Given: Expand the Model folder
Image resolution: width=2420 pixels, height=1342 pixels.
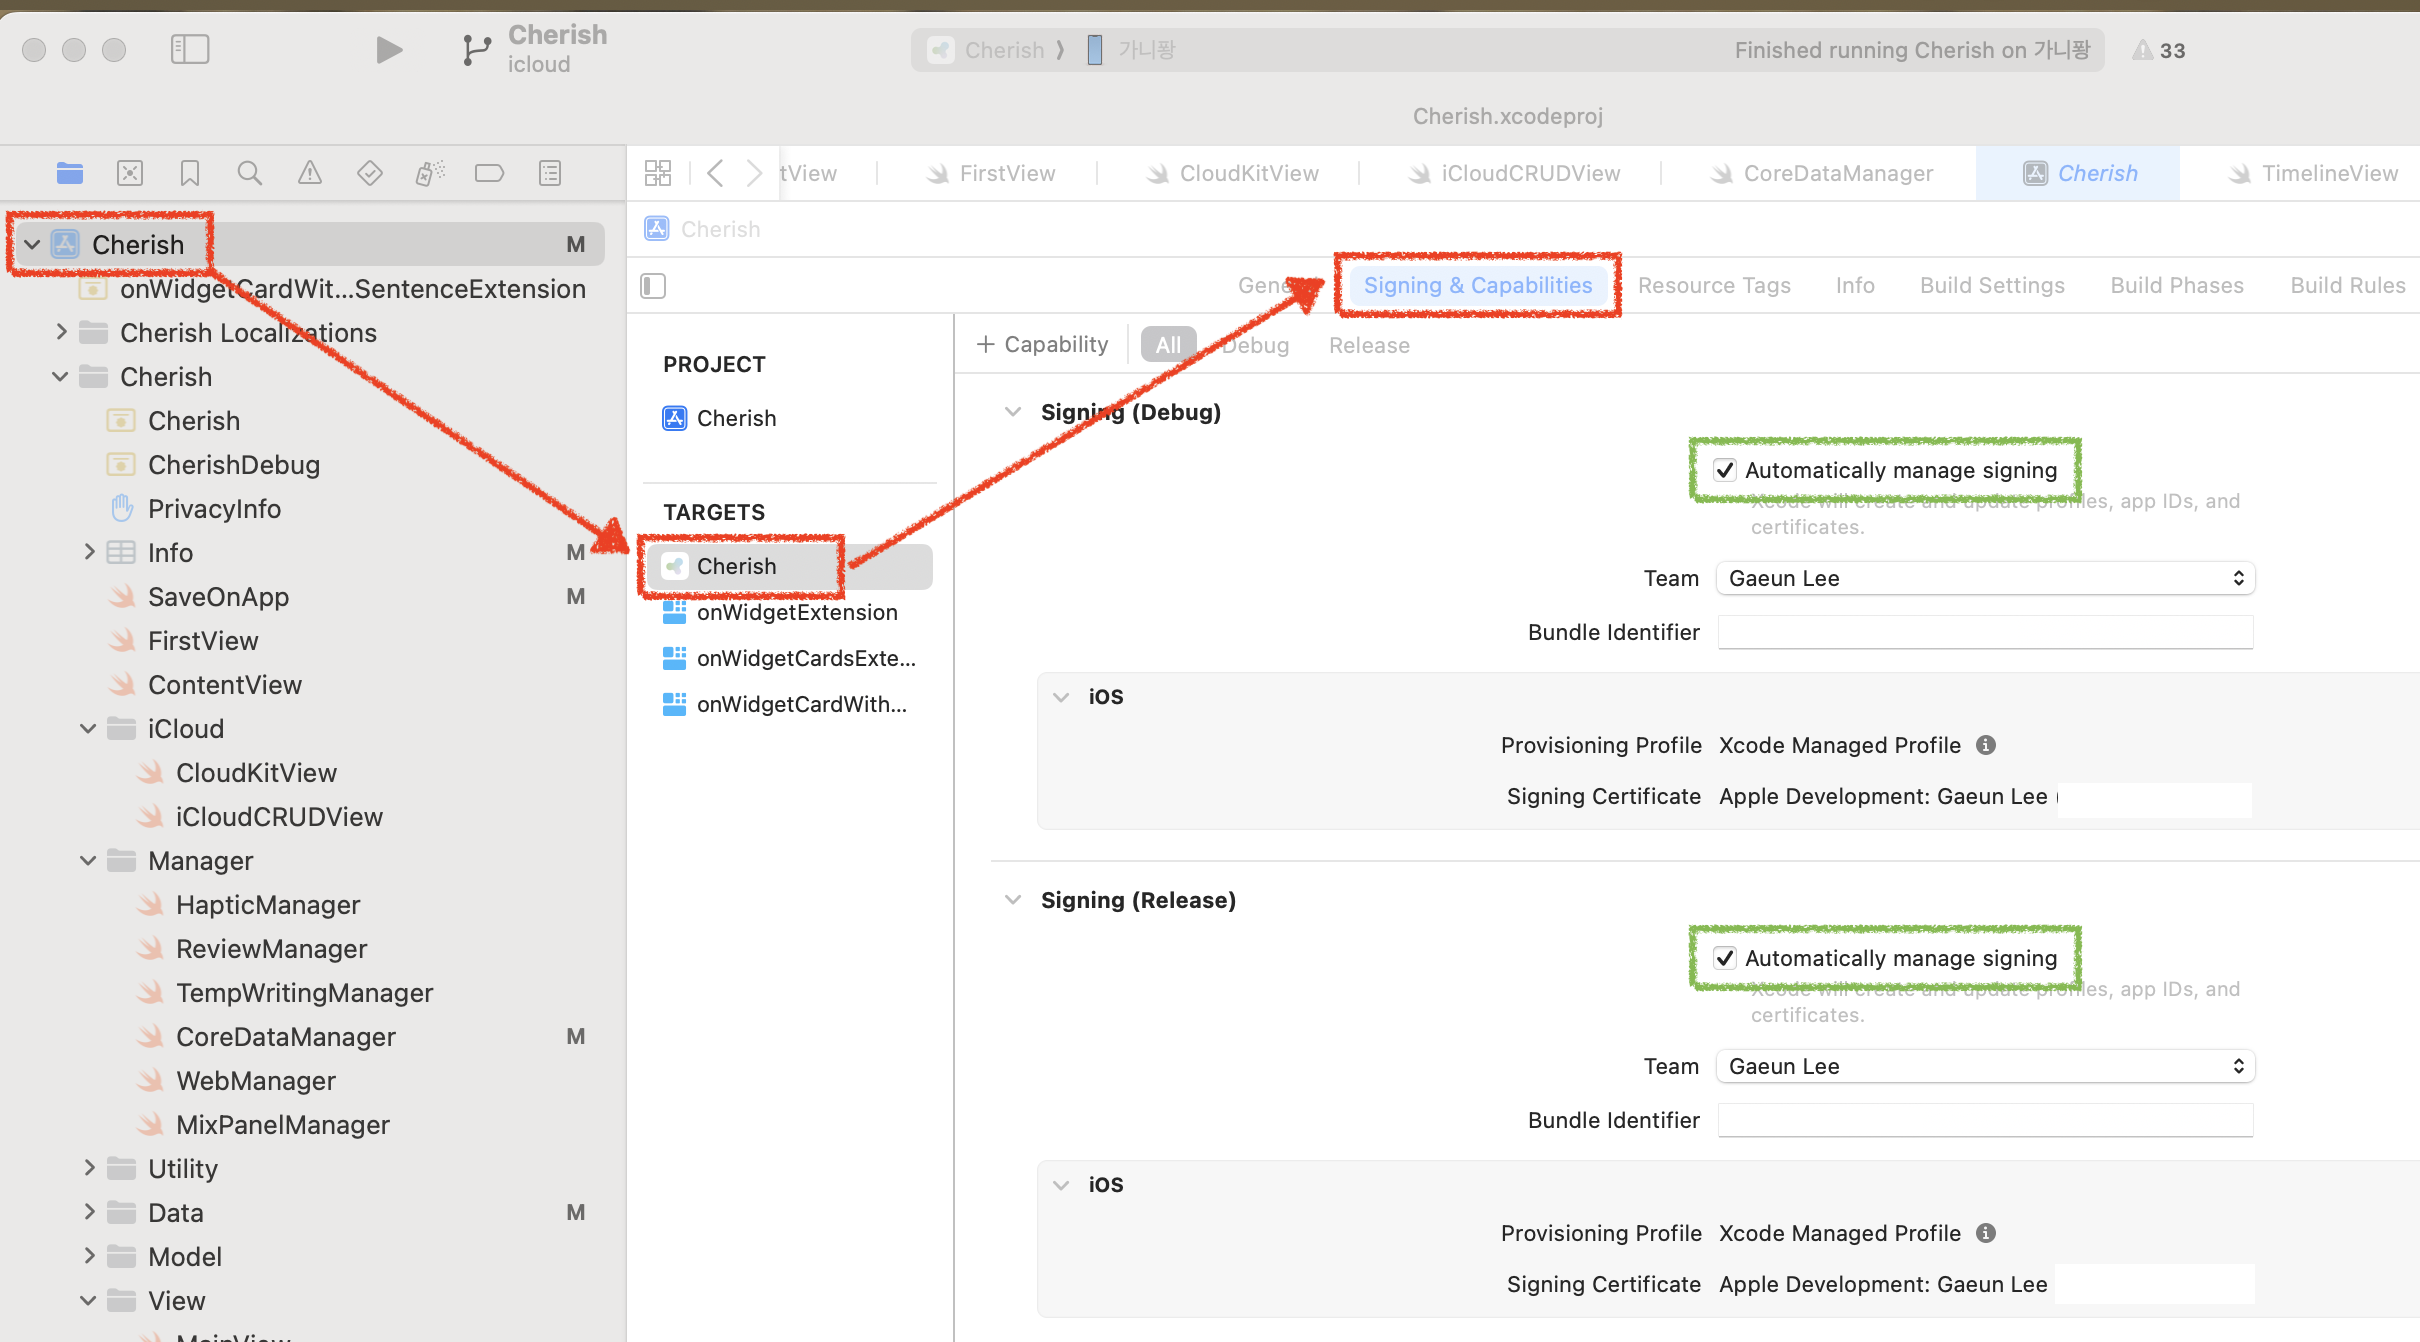Looking at the screenshot, I should 89,1256.
